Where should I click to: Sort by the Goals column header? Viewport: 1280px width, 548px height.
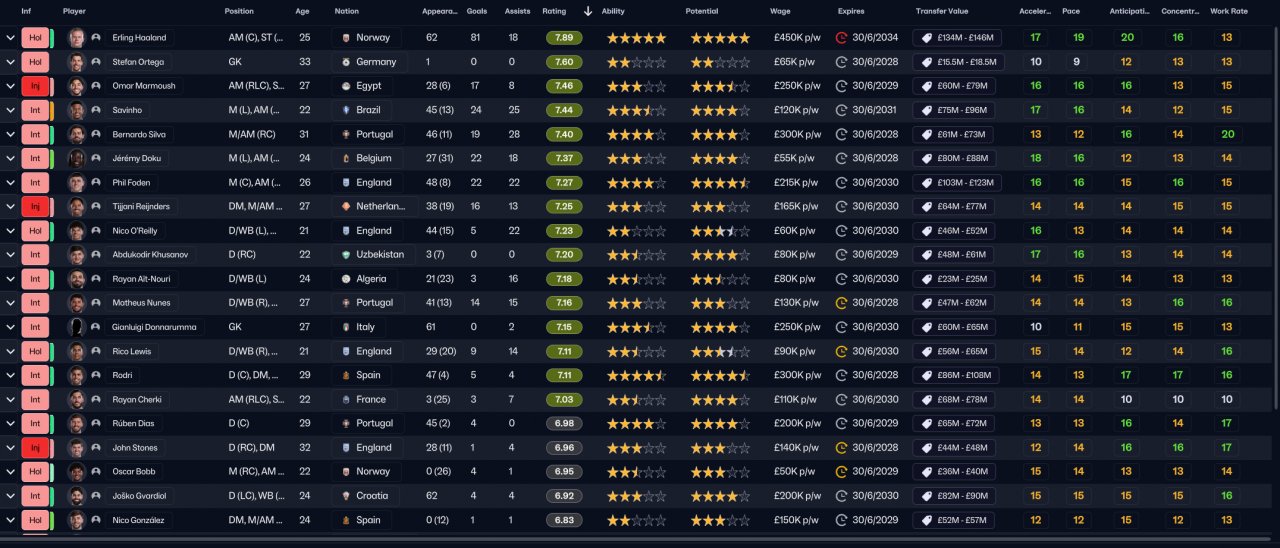pyautogui.click(x=477, y=11)
